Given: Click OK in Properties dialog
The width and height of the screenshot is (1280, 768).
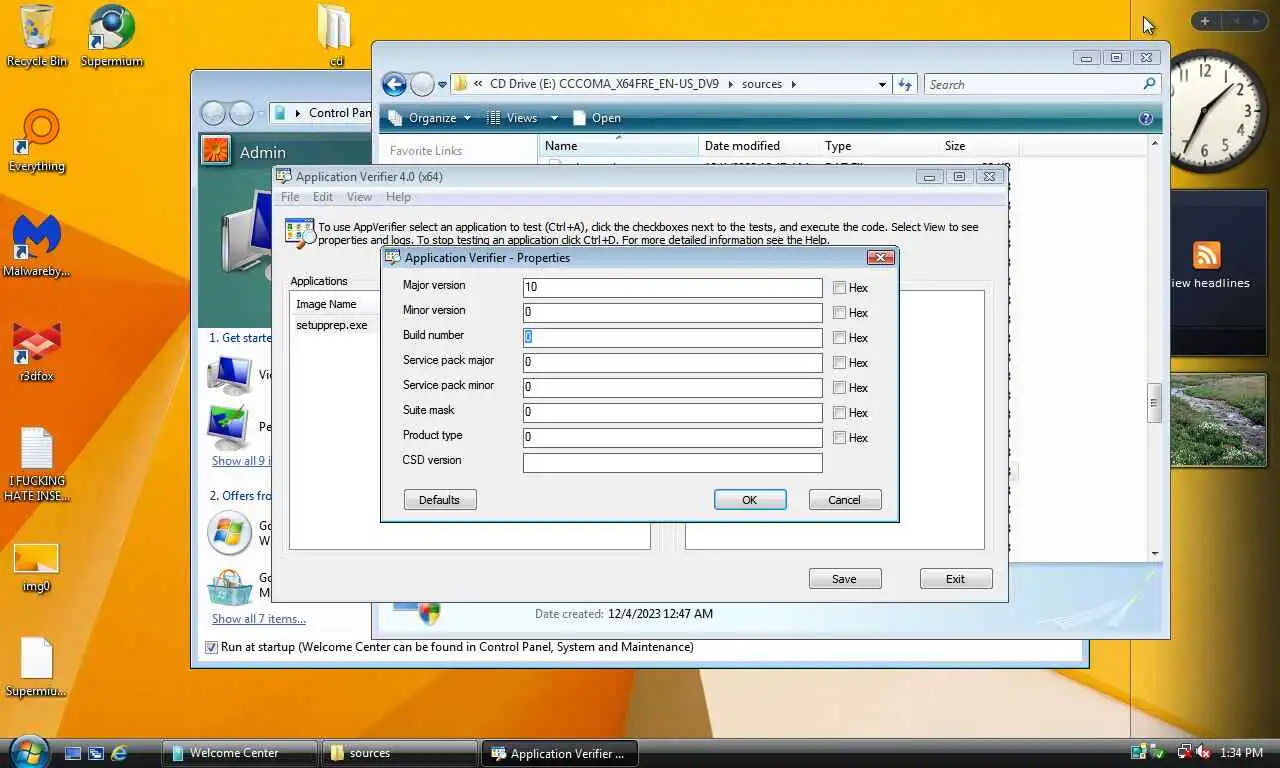Looking at the screenshot, I should [x=750, y=500].
